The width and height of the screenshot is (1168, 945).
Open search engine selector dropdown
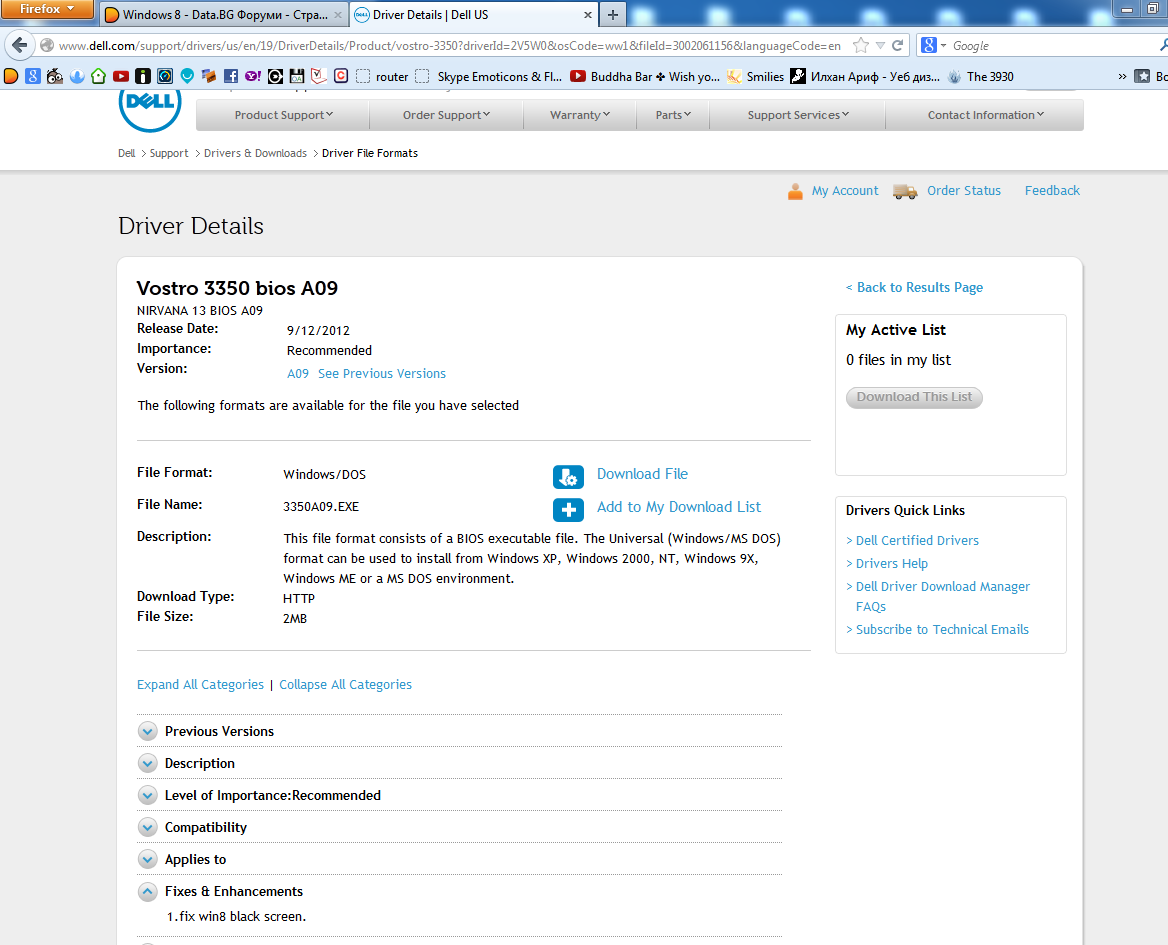933,45
